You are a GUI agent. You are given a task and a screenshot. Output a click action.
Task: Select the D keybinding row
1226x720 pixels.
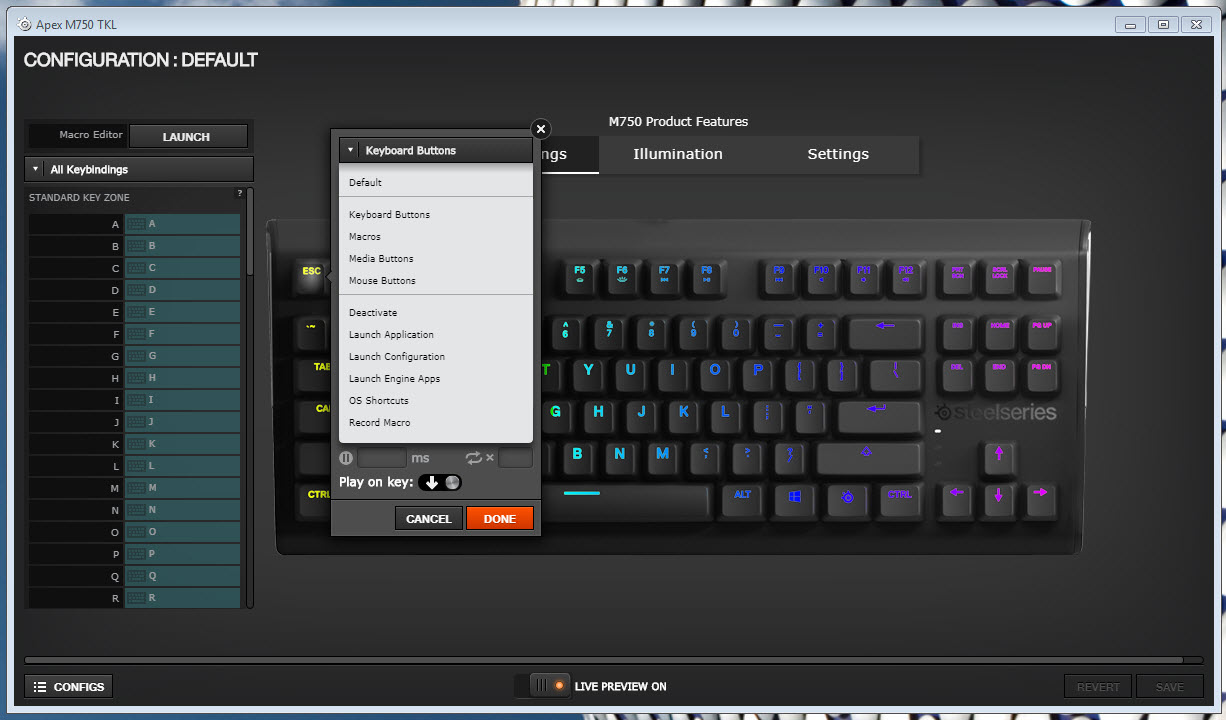pyautogui.click(x=133, y=290)
